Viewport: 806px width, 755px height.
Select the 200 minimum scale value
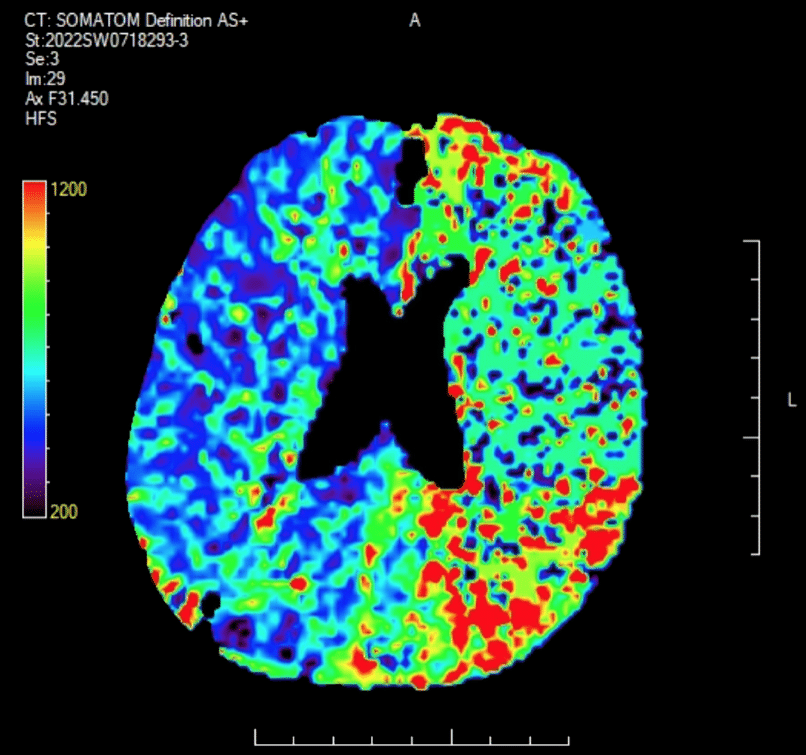point(64,511)
